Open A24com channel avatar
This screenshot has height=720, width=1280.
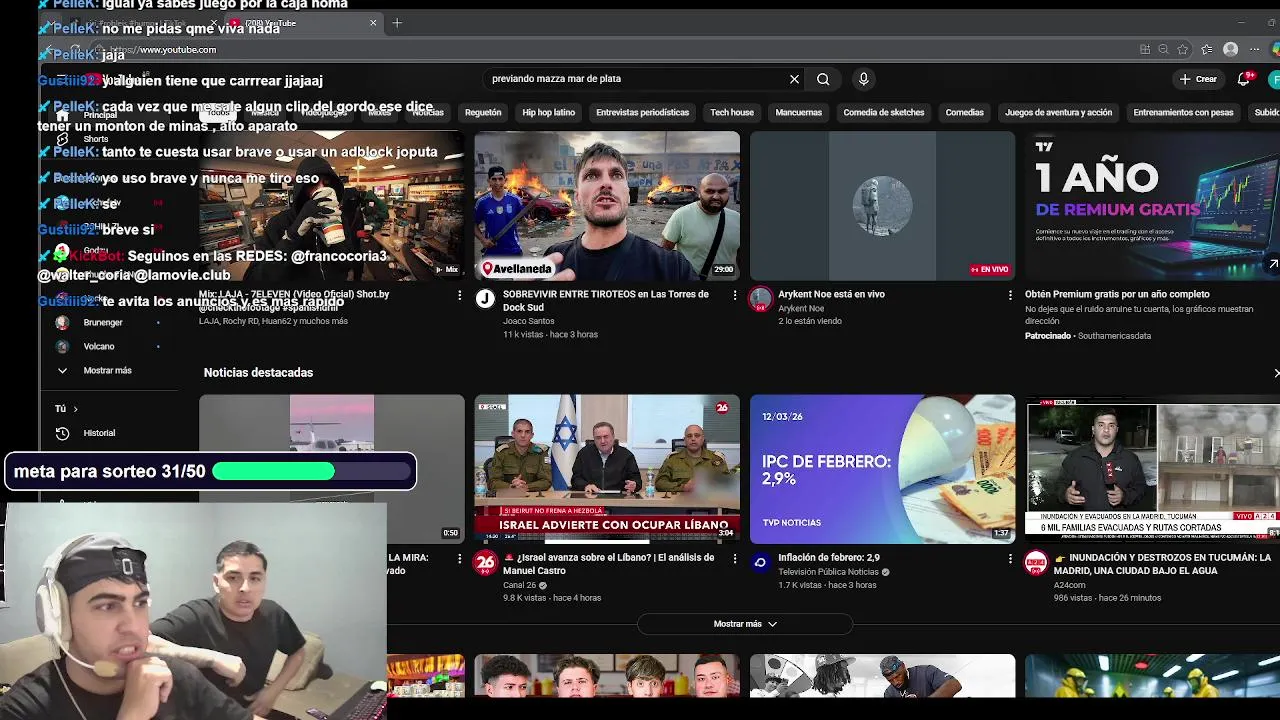click(x=1036, y=563)
